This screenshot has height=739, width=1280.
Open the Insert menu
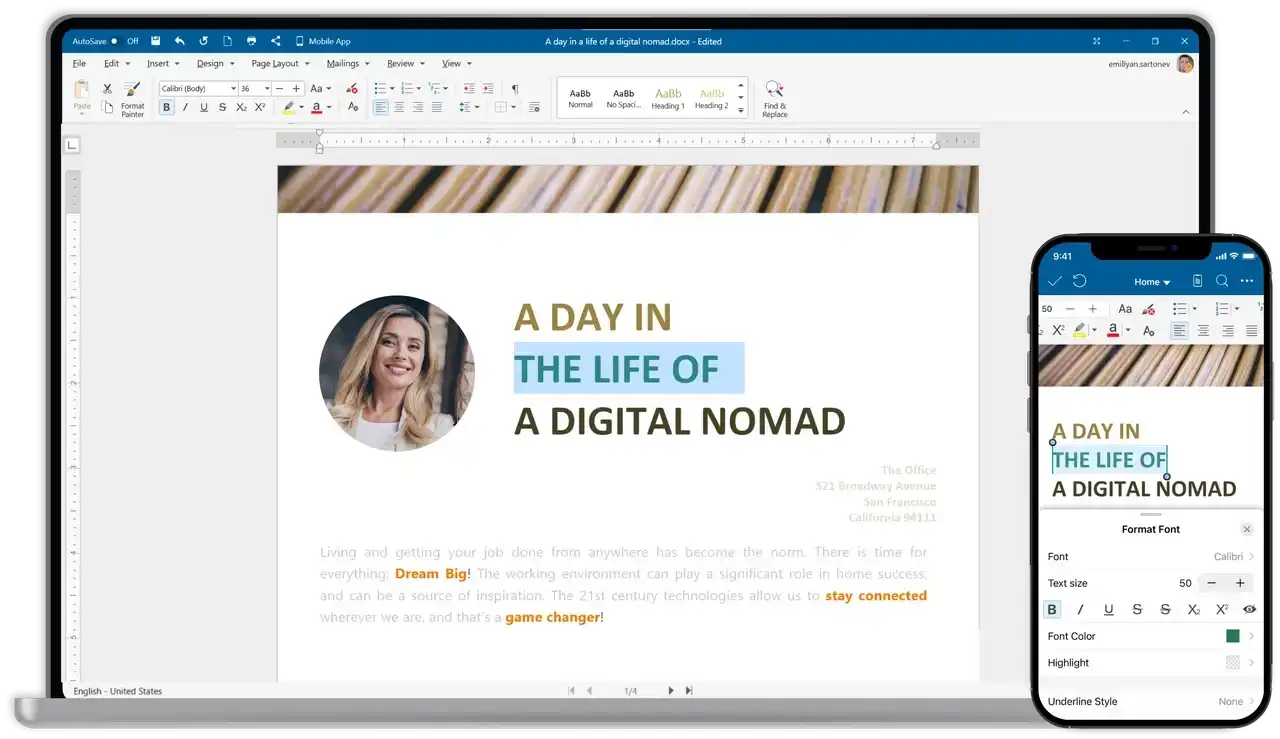pos(162,63)
